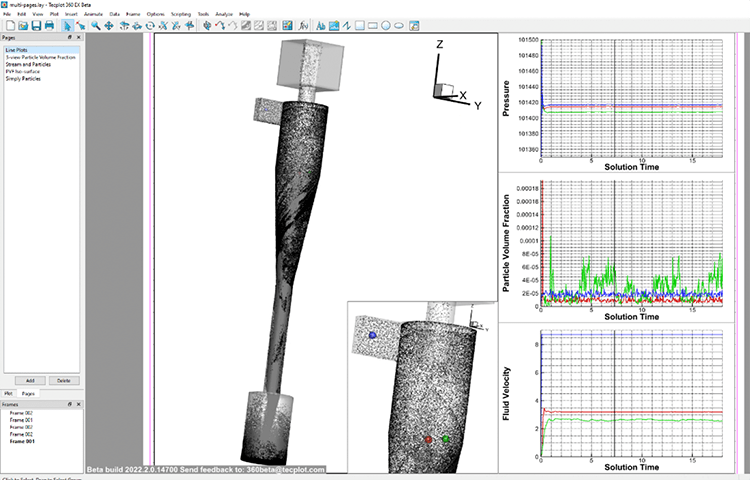Activate the magnifier Zoom tool
Viewport: 750px width, 480px height.
[96, 25]
